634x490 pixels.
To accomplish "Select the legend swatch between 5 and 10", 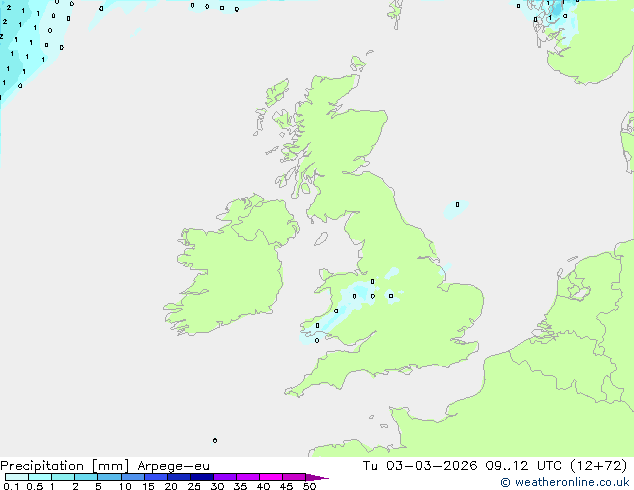I will point(112,478).
